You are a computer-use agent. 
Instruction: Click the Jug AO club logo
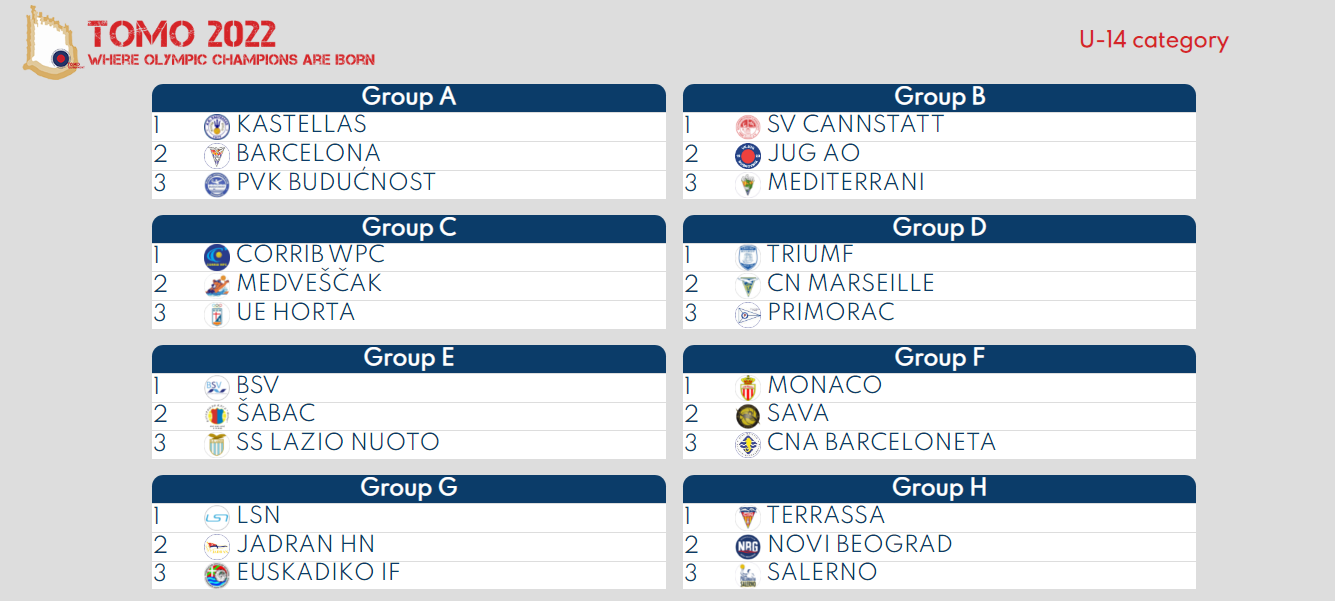[747, 155]
